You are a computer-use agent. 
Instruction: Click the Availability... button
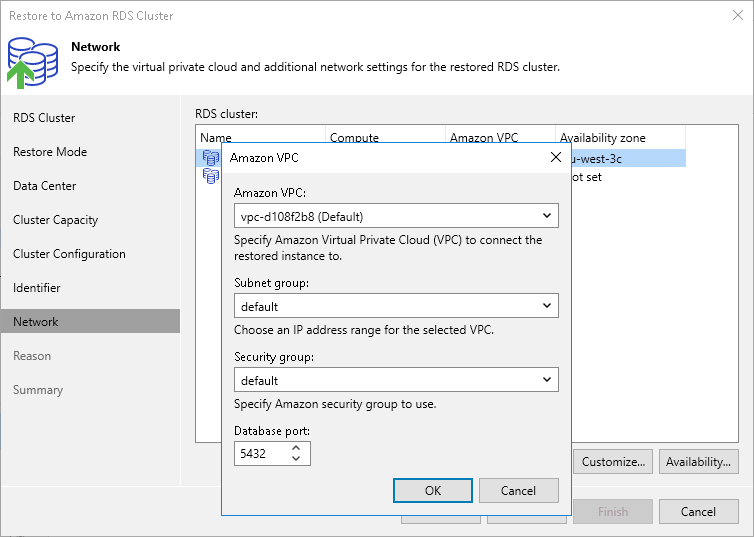[x=699, y=462]
